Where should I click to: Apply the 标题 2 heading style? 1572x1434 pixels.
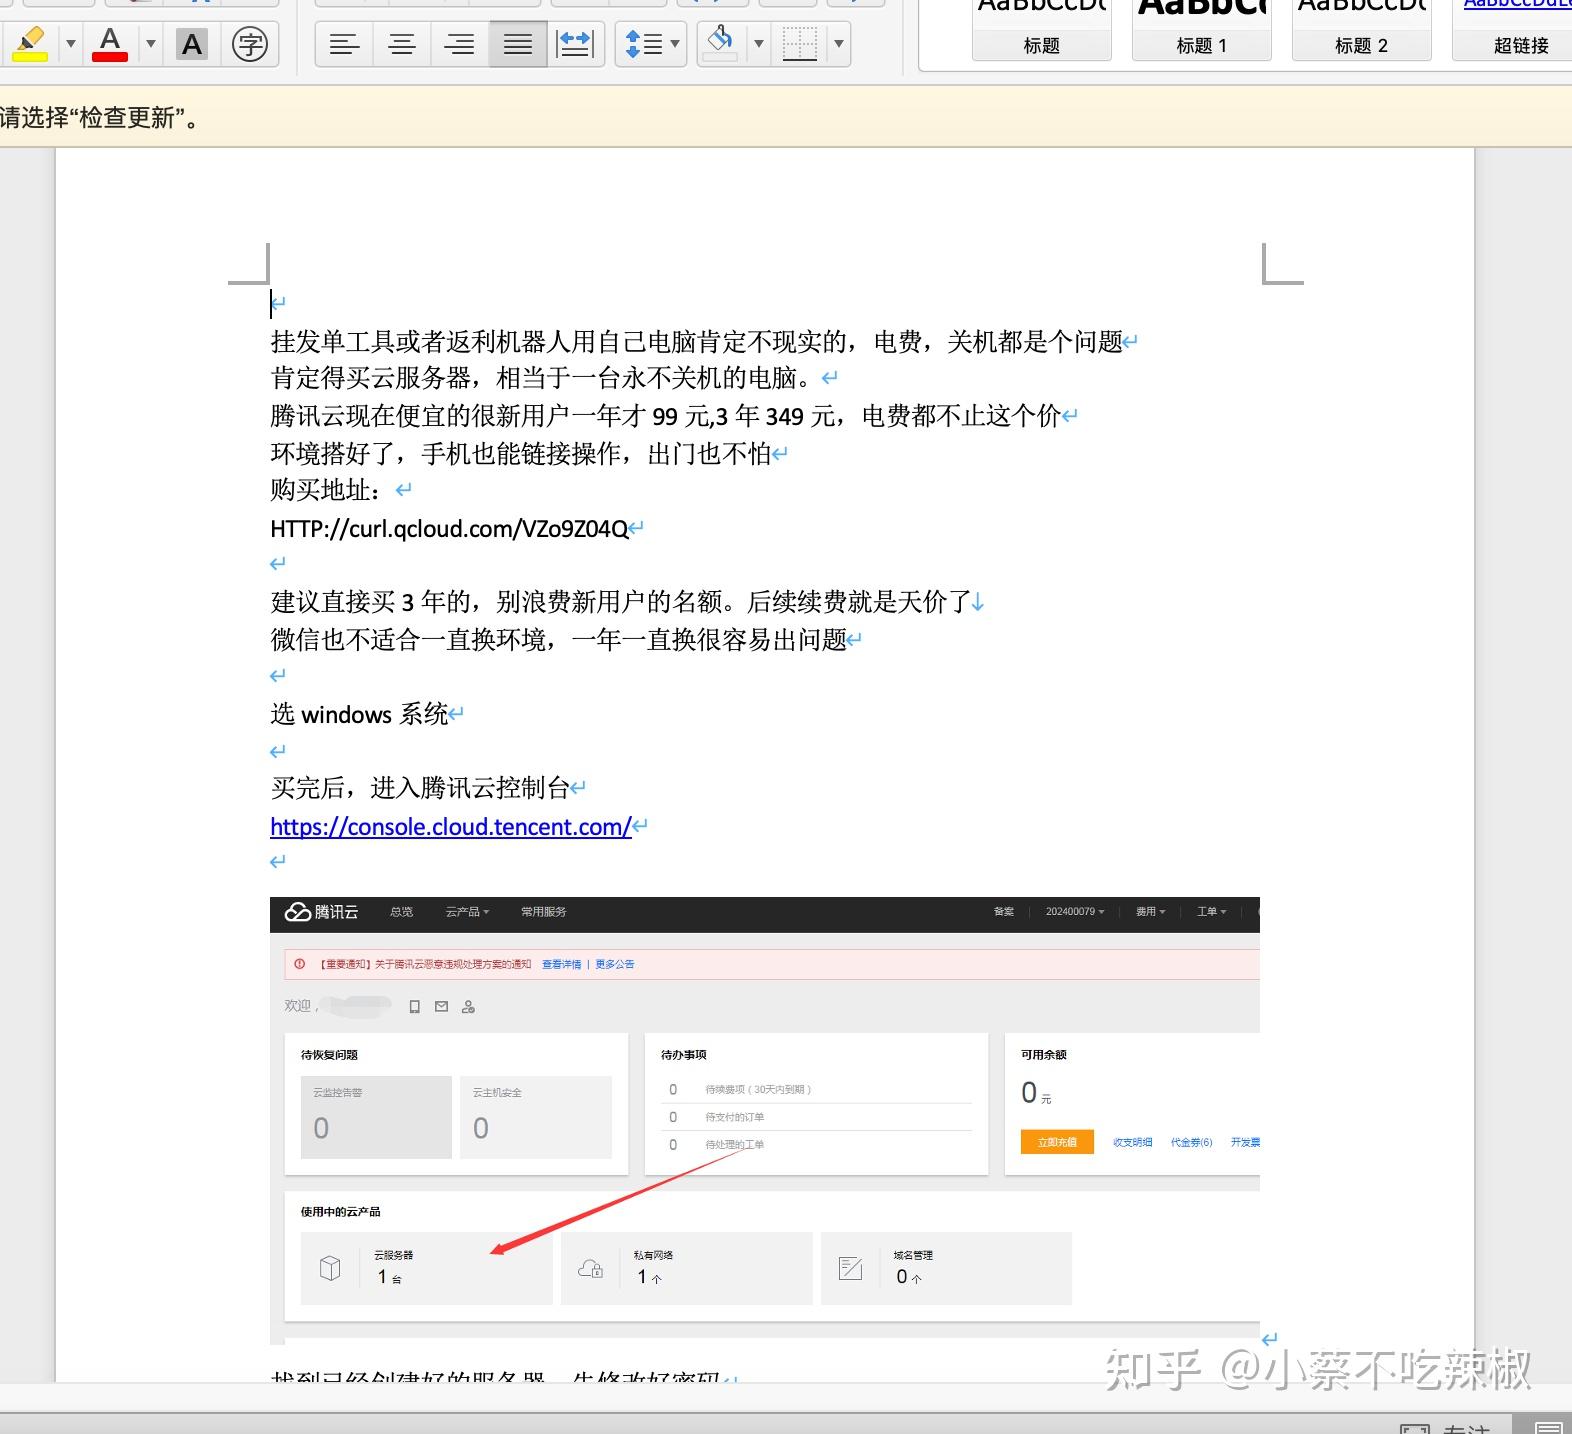[x=1362, y=28]
